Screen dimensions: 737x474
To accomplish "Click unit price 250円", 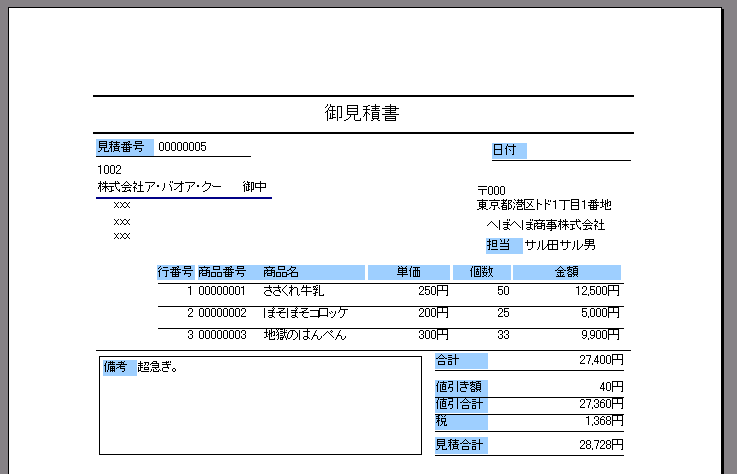I will 433,291.
